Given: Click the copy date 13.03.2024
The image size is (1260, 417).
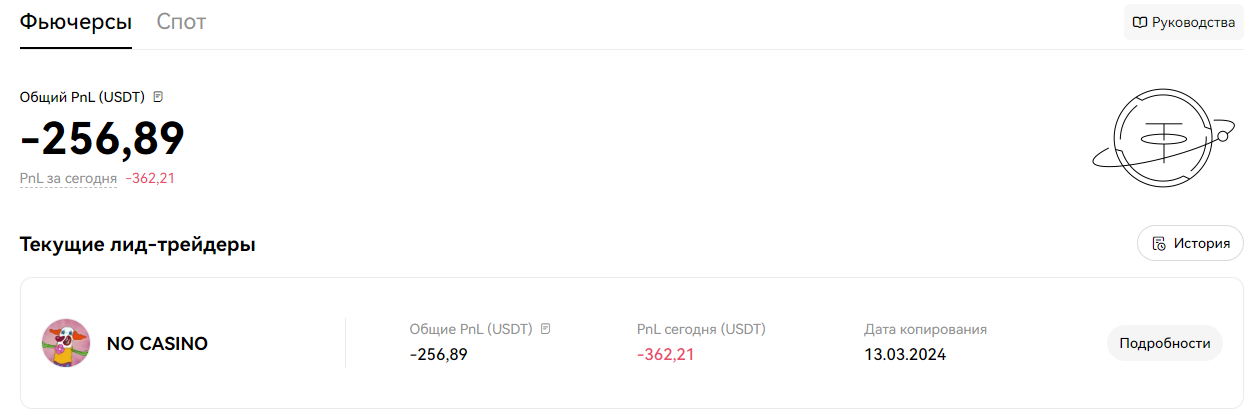Looking at the screenshot, I should point(905,354).
